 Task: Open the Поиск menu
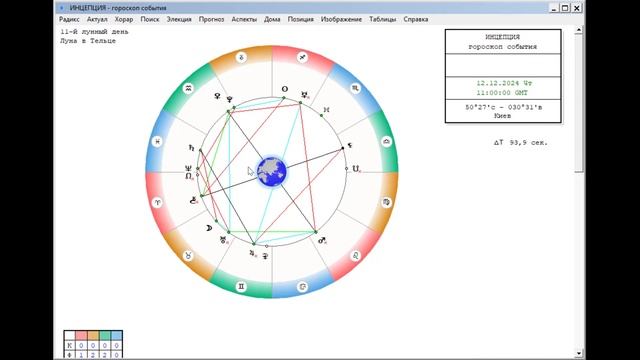150,19
